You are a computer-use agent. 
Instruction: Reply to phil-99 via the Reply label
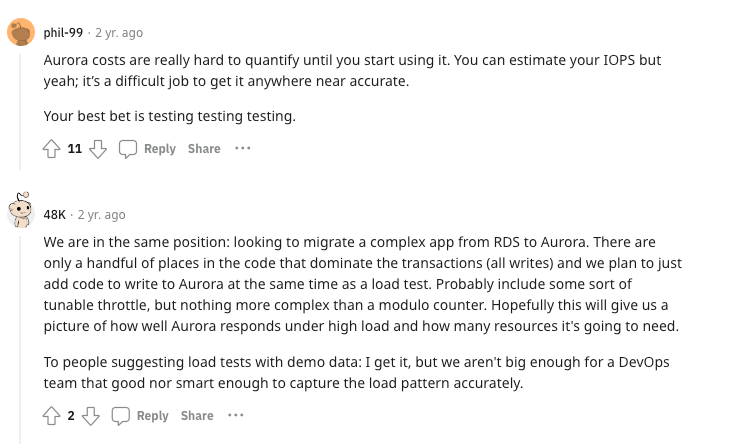pos(160,149)
